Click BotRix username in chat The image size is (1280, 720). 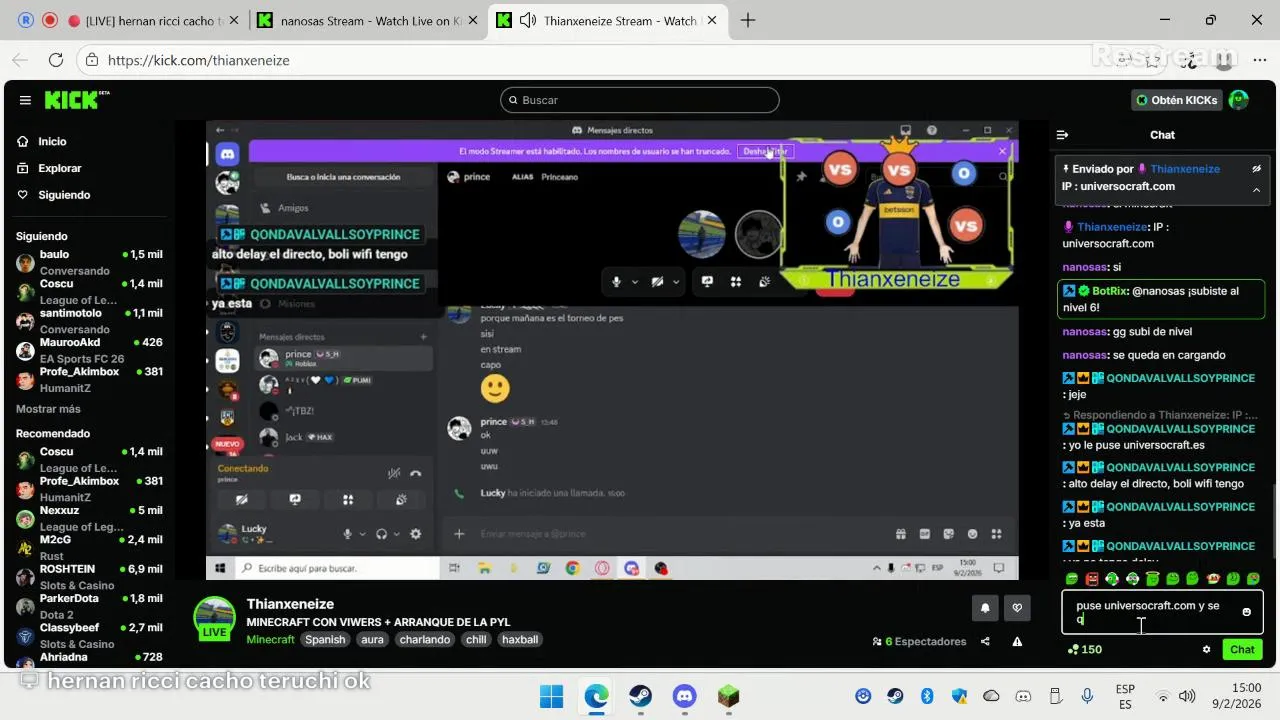[1110, 291]
